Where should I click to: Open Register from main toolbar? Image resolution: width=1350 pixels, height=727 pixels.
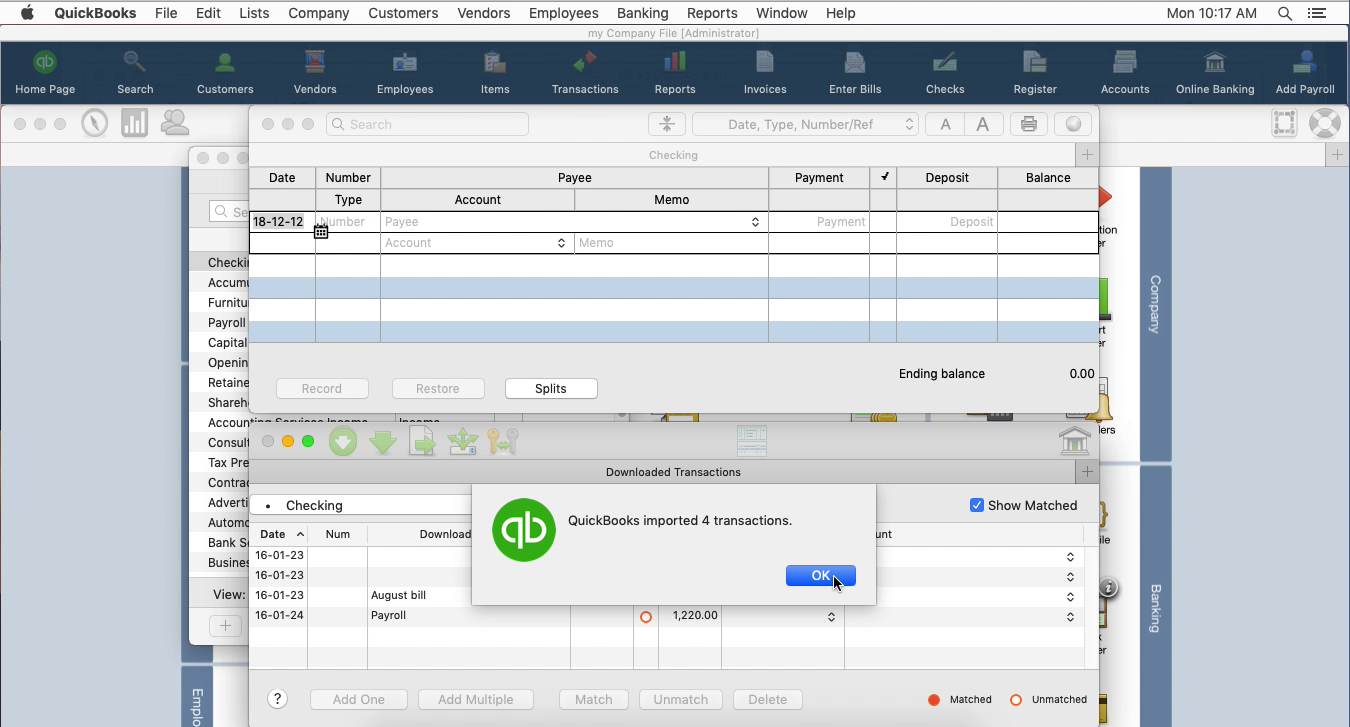(1035, 73)
